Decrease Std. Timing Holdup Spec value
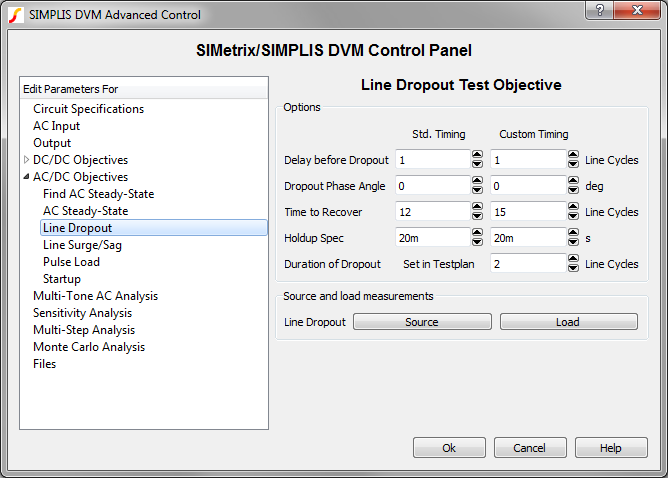Viewport: 668px width, 478px height. point(477,242)
